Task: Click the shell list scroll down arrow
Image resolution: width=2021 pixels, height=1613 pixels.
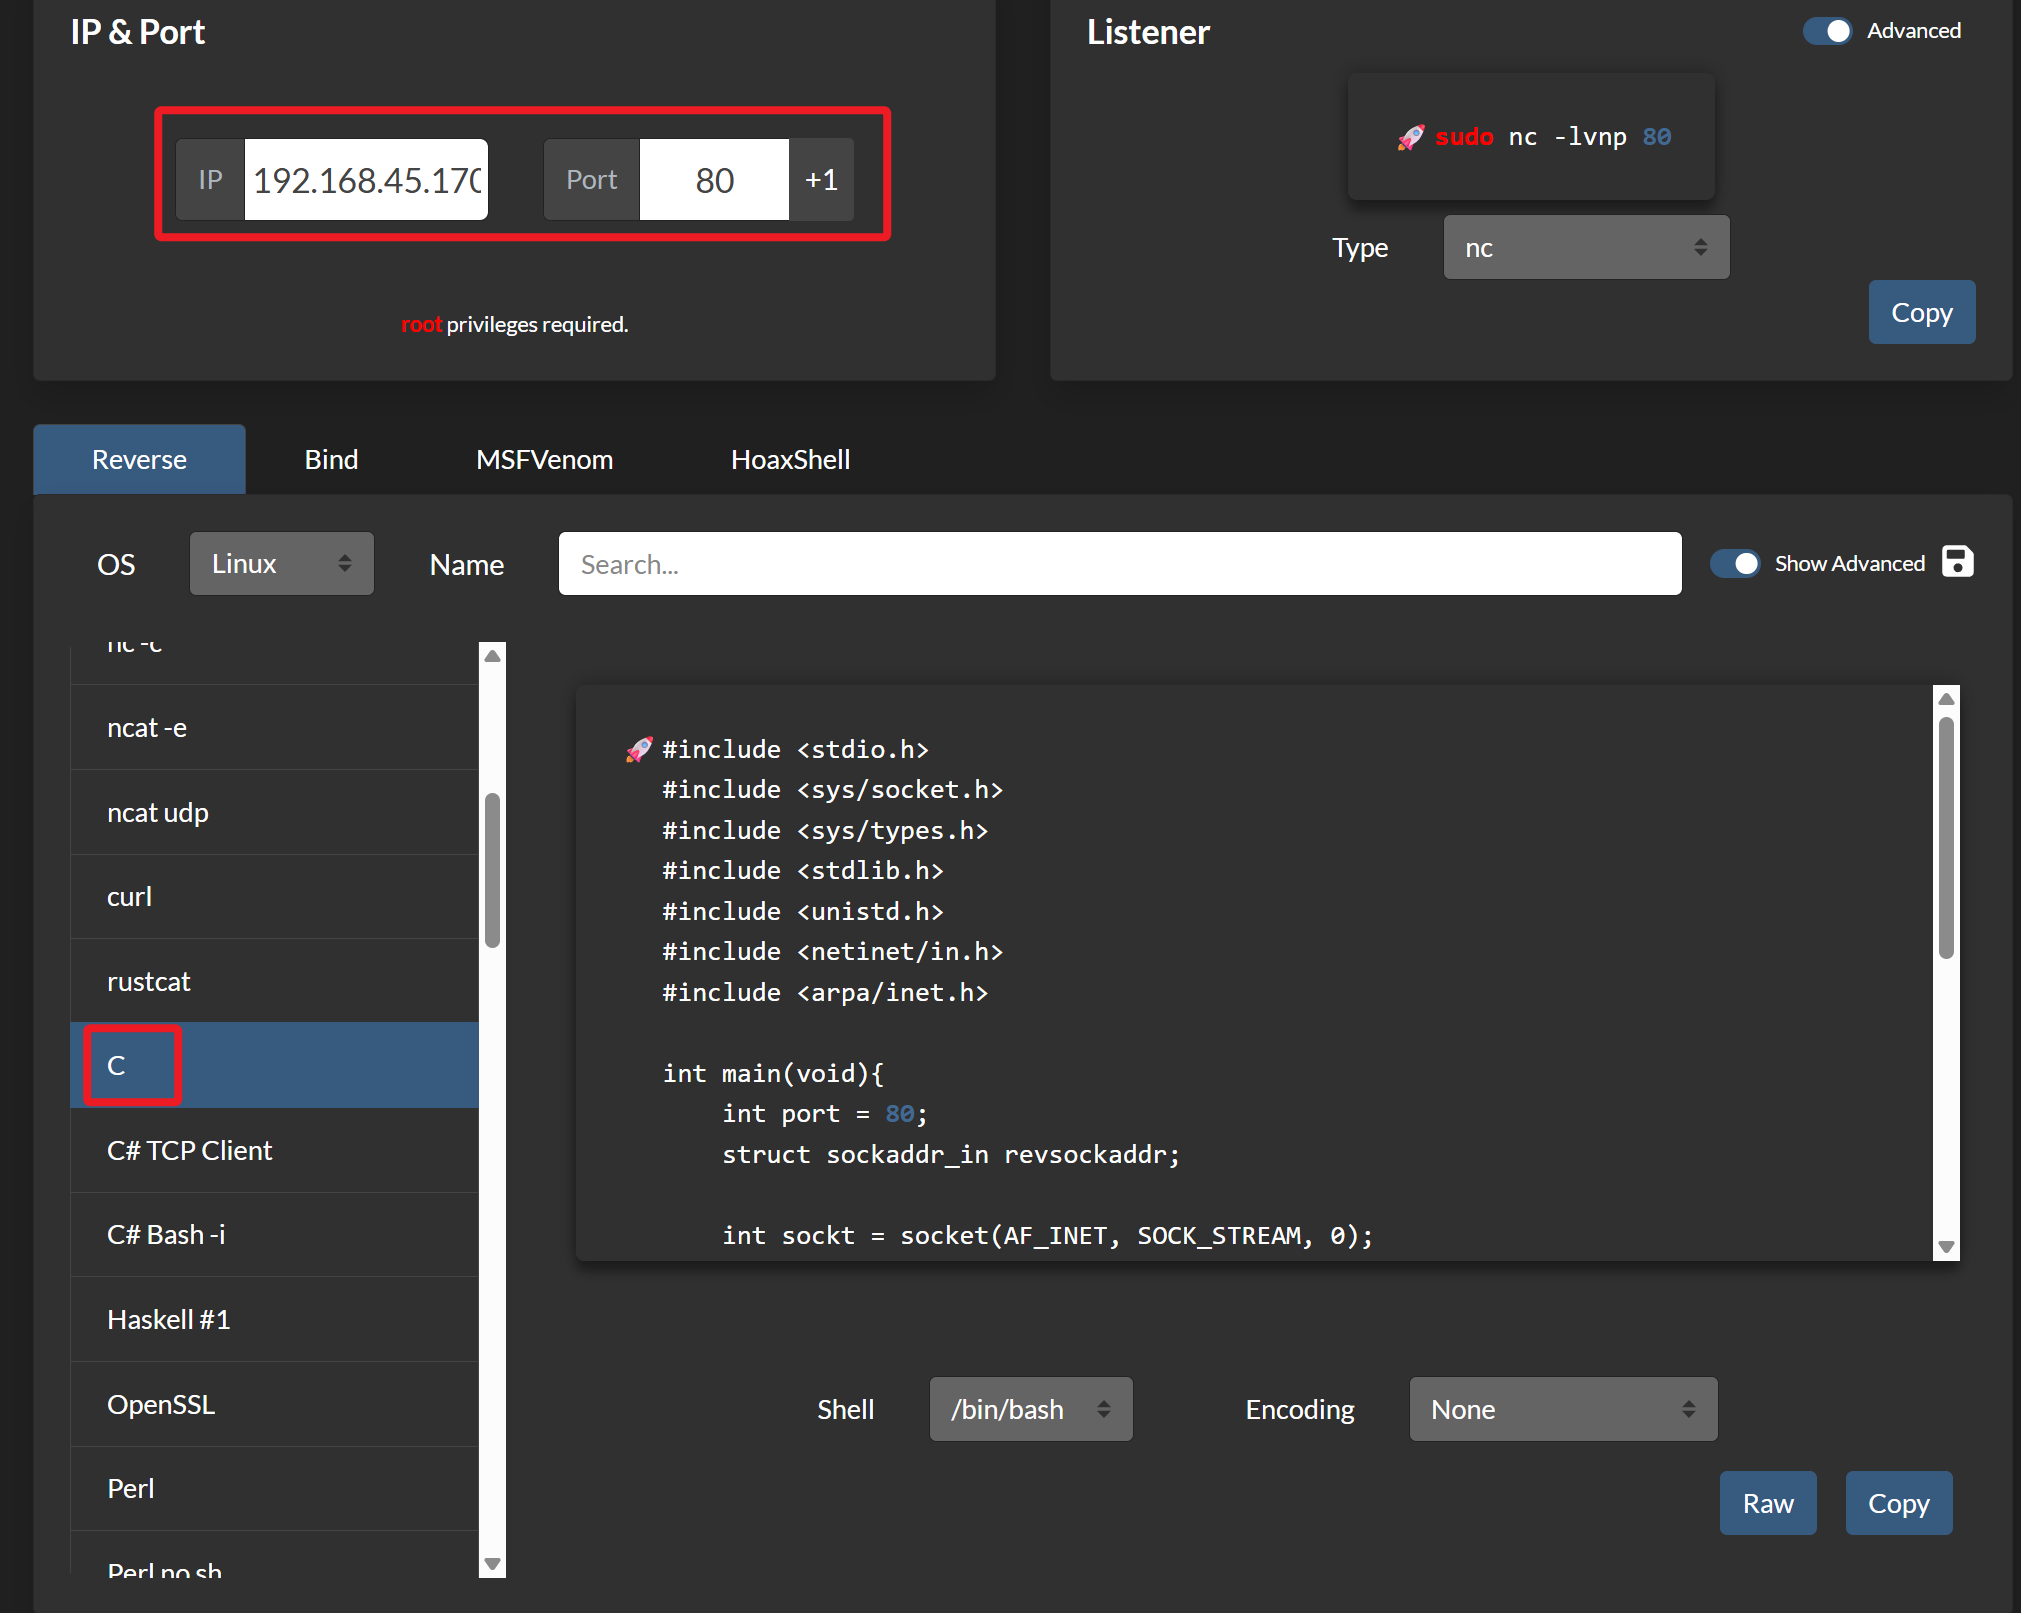Action: tap(492, 1563)
